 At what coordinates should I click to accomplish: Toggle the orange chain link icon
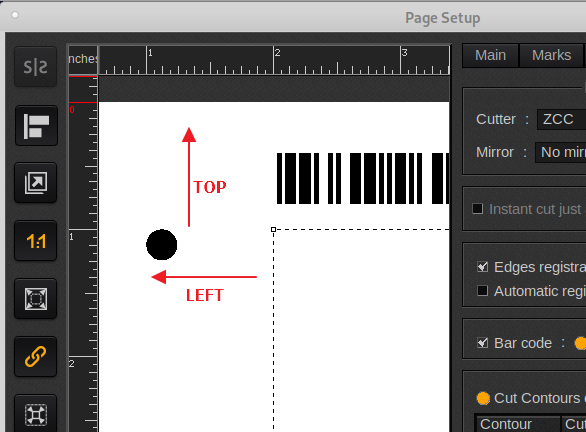pyautogui.click(x=36, y=357)
